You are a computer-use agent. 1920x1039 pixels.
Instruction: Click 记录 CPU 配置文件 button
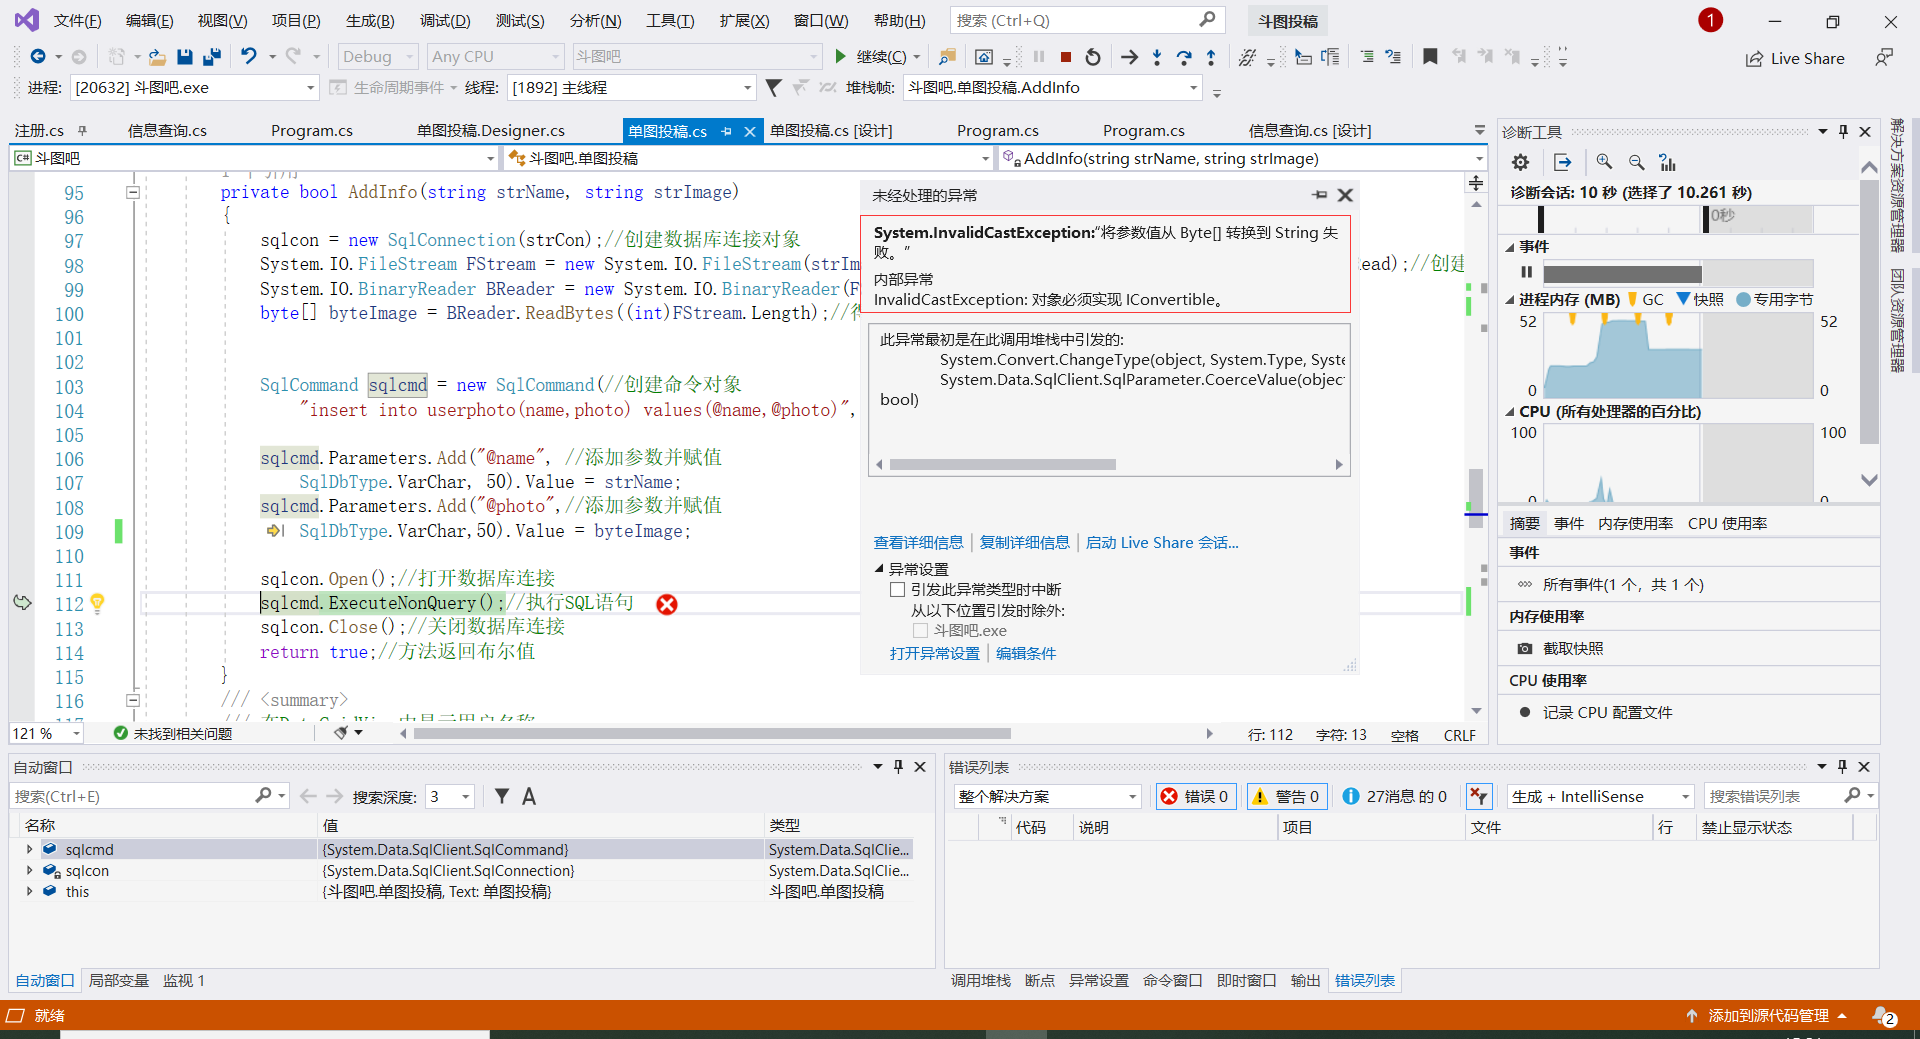[x=1607, y=713]
